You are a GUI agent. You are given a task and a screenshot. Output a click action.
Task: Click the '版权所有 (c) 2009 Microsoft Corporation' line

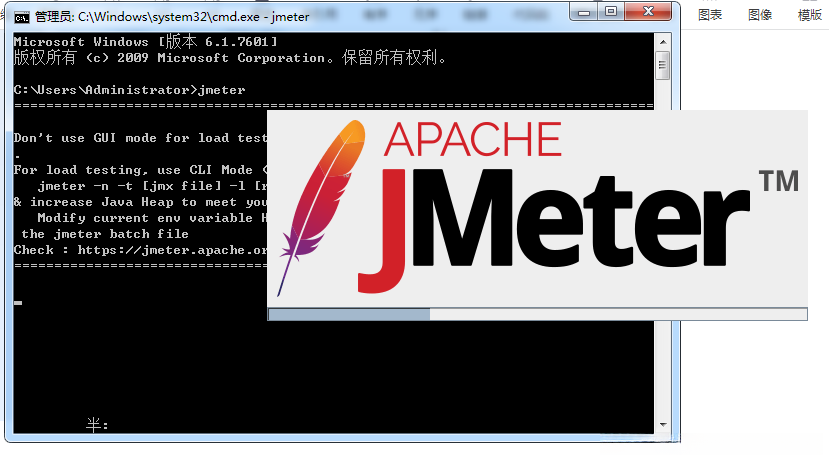(230, 58)
